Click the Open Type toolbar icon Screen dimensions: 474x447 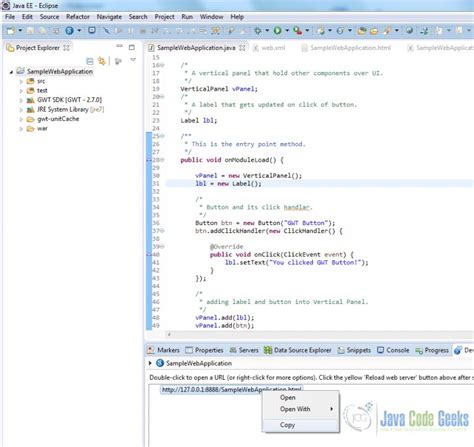point(362,31)
